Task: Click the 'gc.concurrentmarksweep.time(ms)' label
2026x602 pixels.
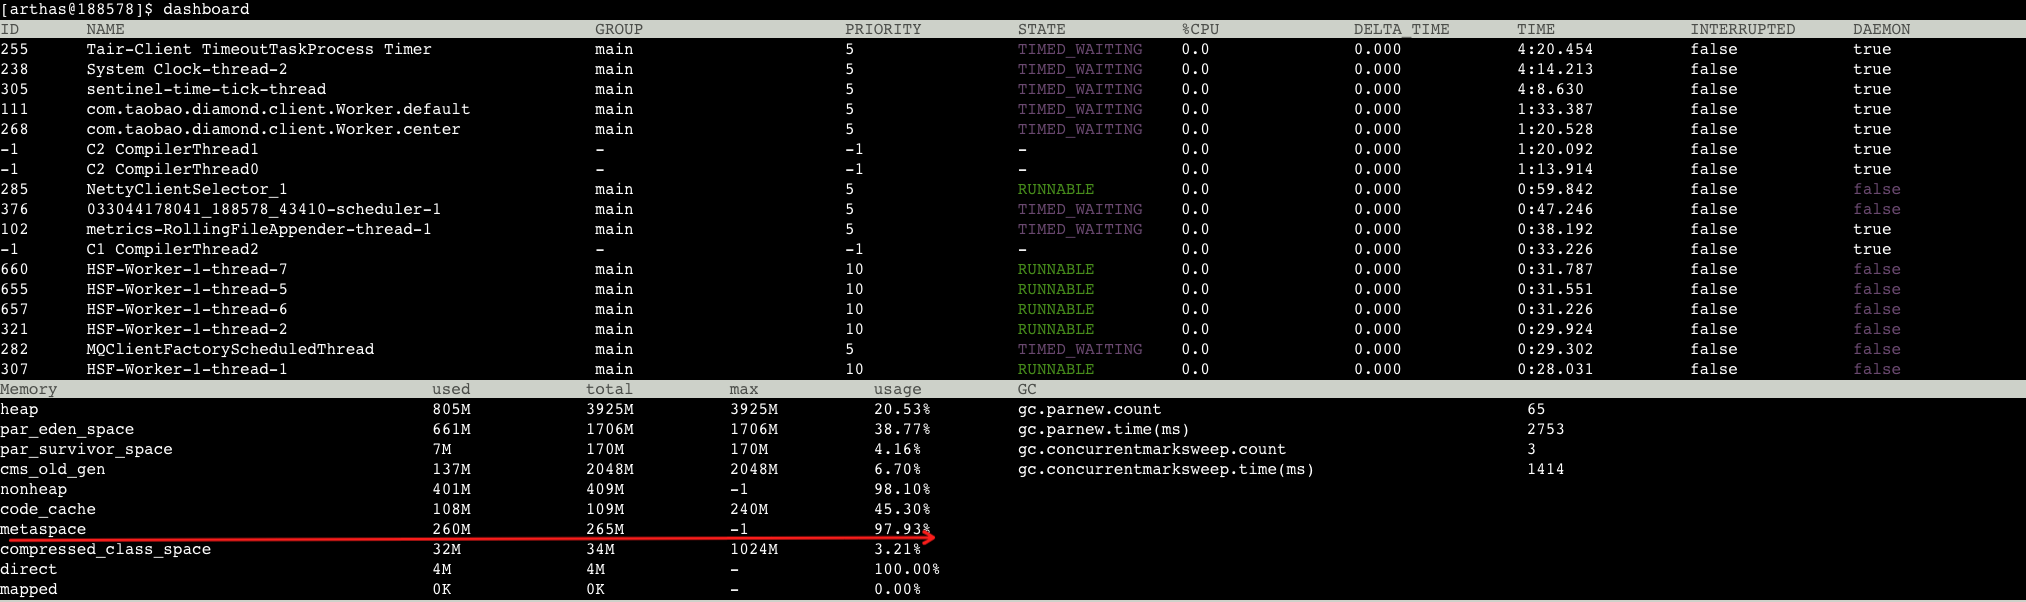Action: click(1166, 469)
